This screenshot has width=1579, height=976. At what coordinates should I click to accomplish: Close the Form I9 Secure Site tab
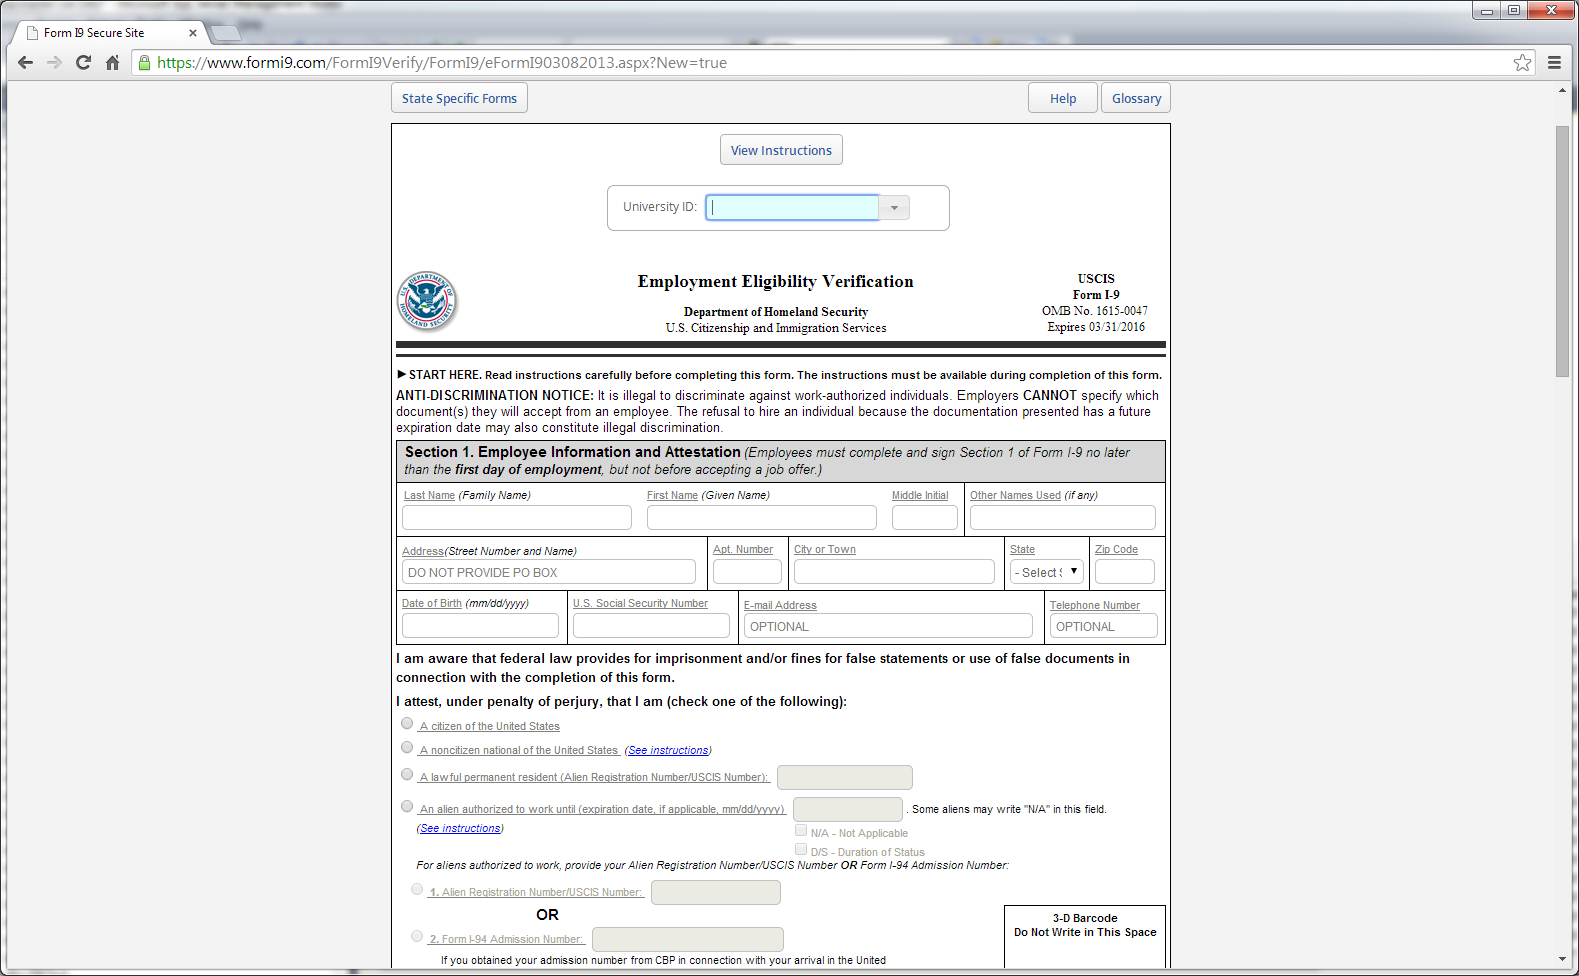(x=193, y=33)
